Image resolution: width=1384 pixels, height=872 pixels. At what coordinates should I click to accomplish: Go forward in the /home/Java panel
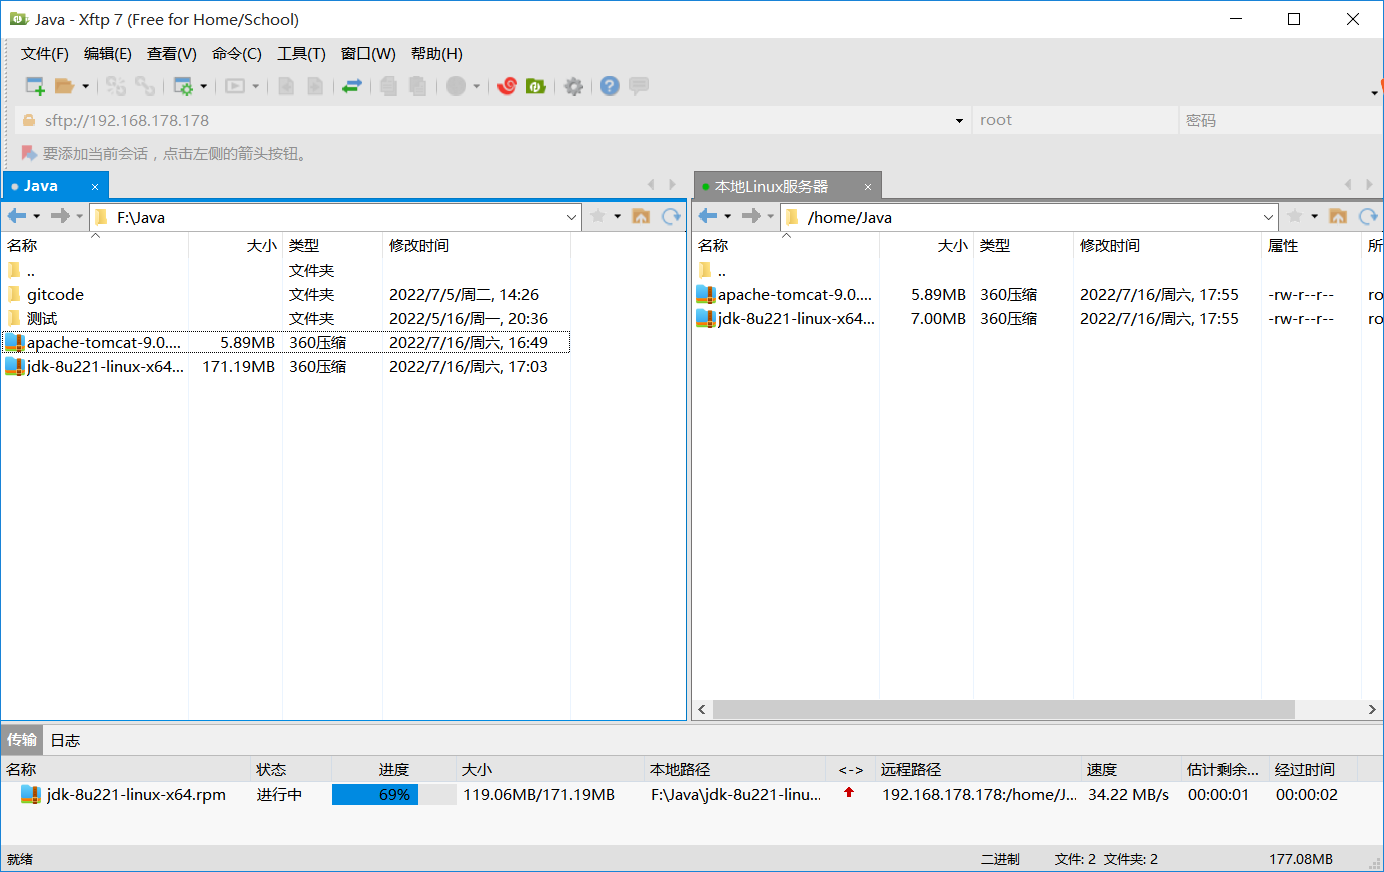click(752, 216)
